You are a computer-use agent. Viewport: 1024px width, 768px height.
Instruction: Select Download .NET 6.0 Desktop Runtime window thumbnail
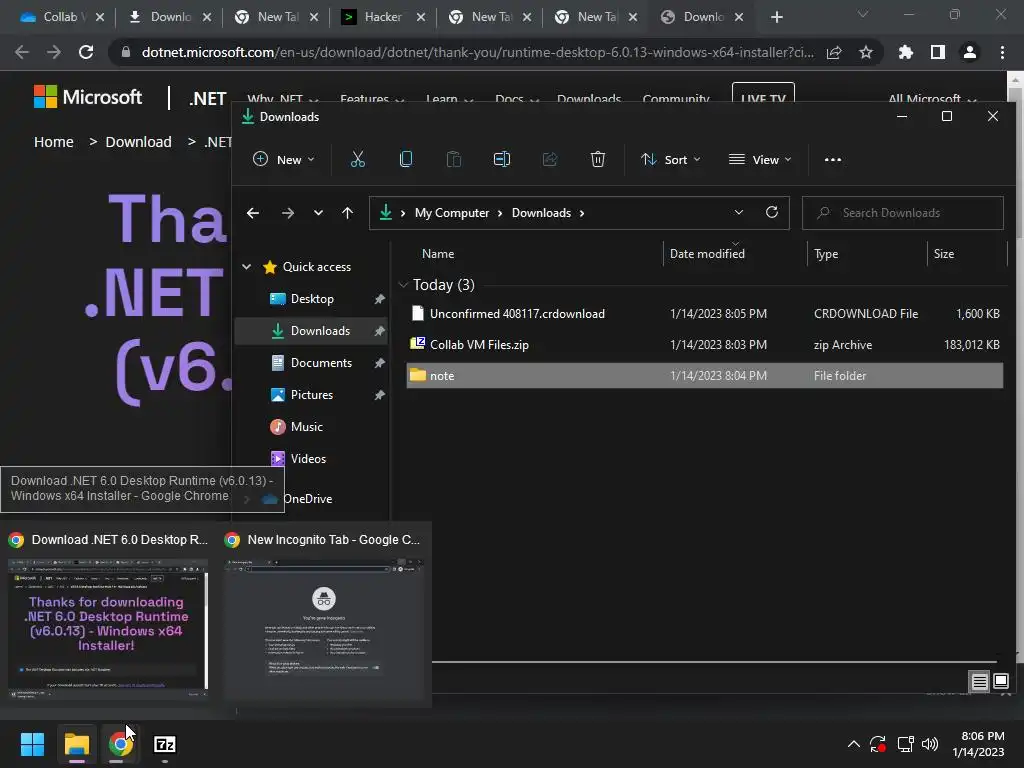pyautogui.click(x=108, y=614)
